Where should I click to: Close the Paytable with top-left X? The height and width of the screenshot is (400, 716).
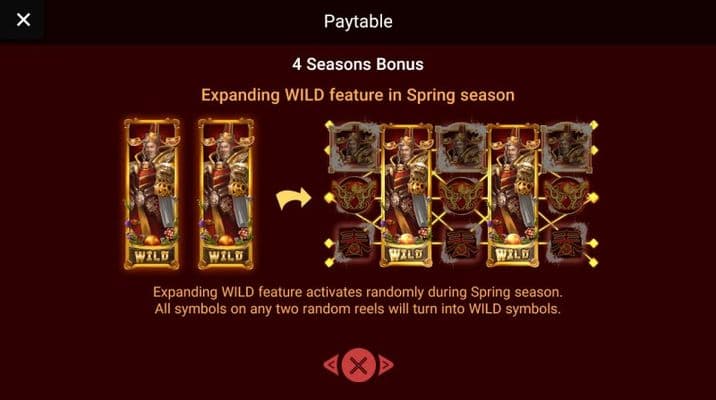[x=23, y=20]
